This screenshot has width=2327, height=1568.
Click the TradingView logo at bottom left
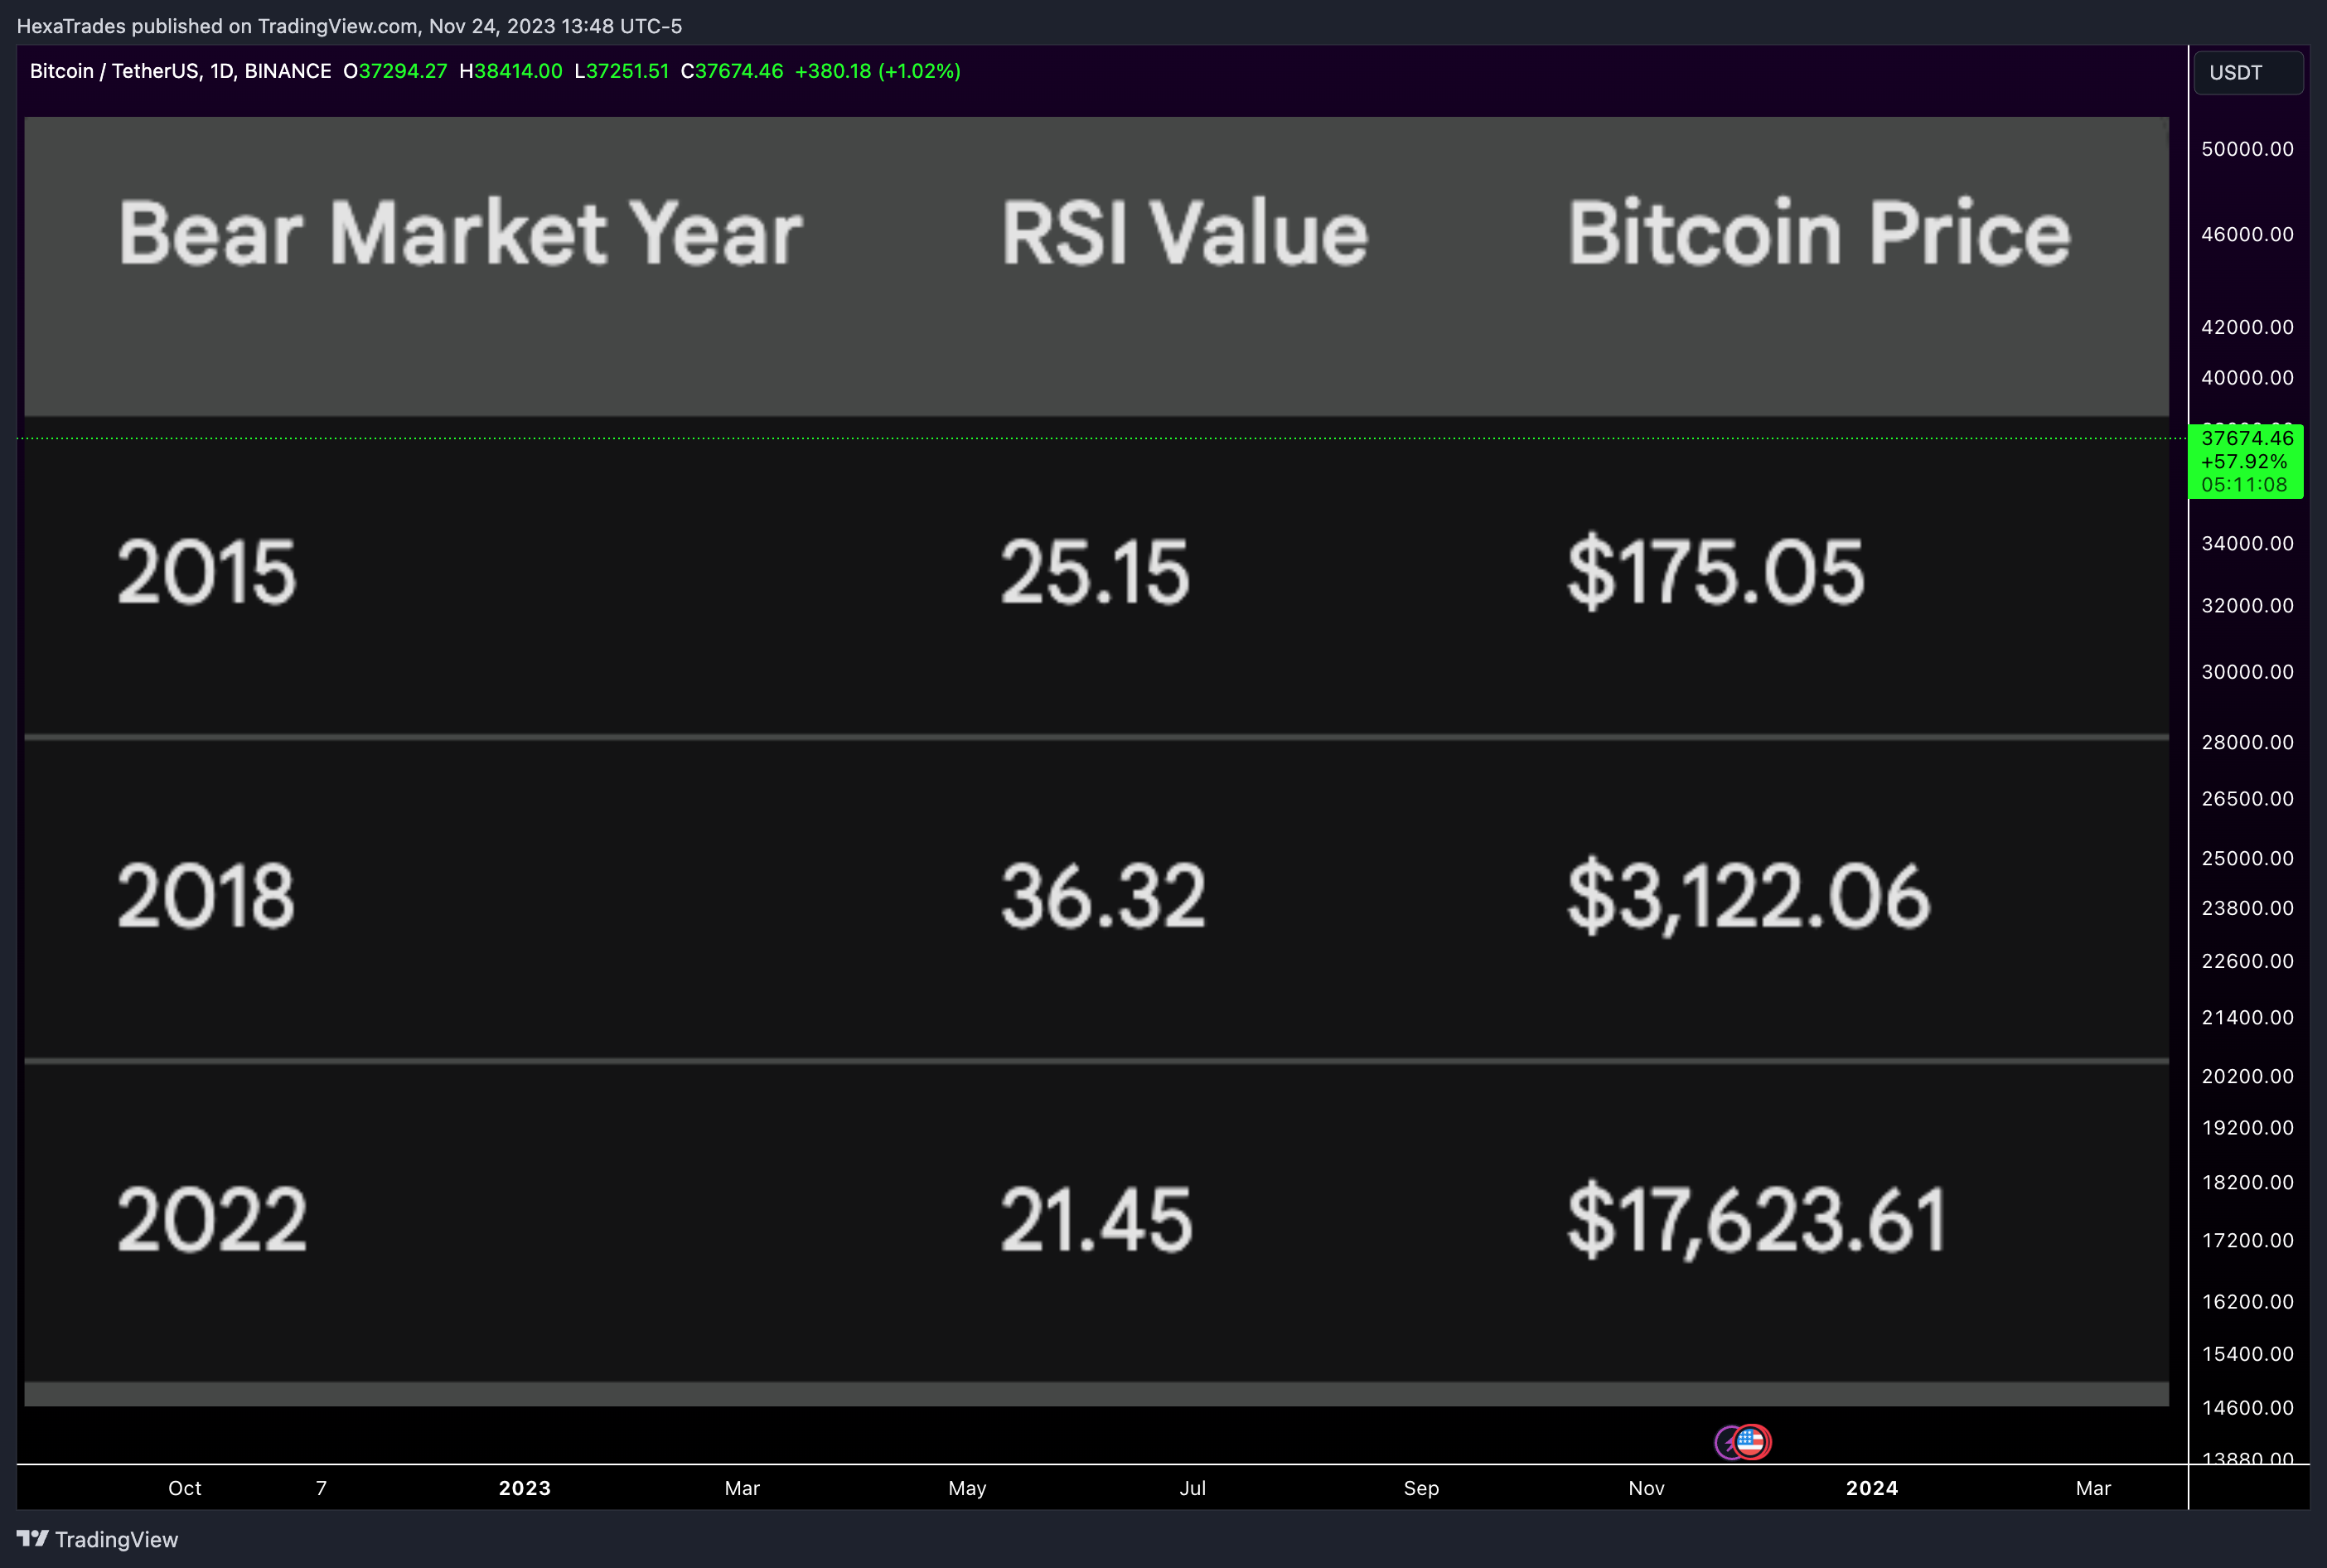coord(97,1539)
